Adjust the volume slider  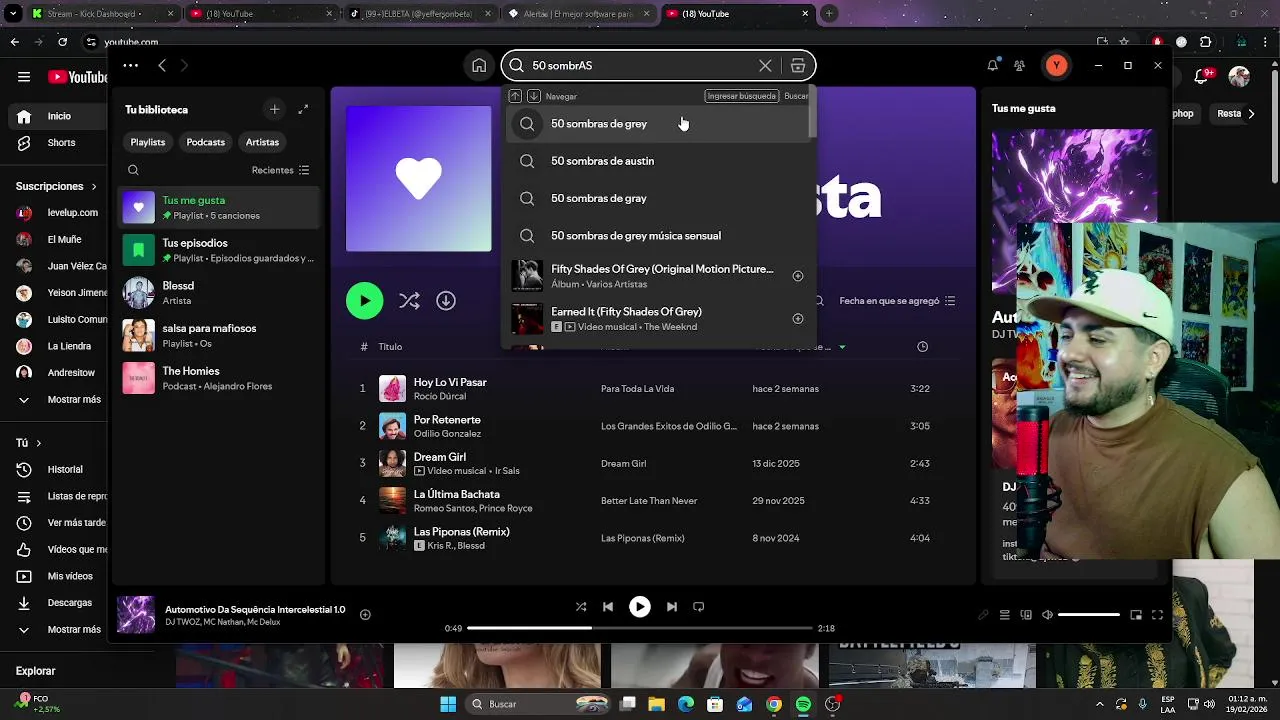[x=1089, y=615]
